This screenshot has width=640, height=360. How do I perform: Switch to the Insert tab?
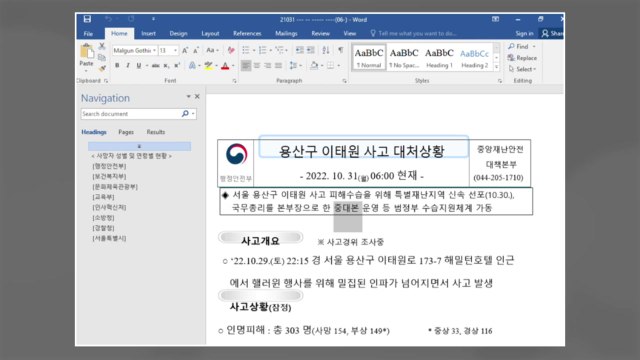click(x=148, y=33)
